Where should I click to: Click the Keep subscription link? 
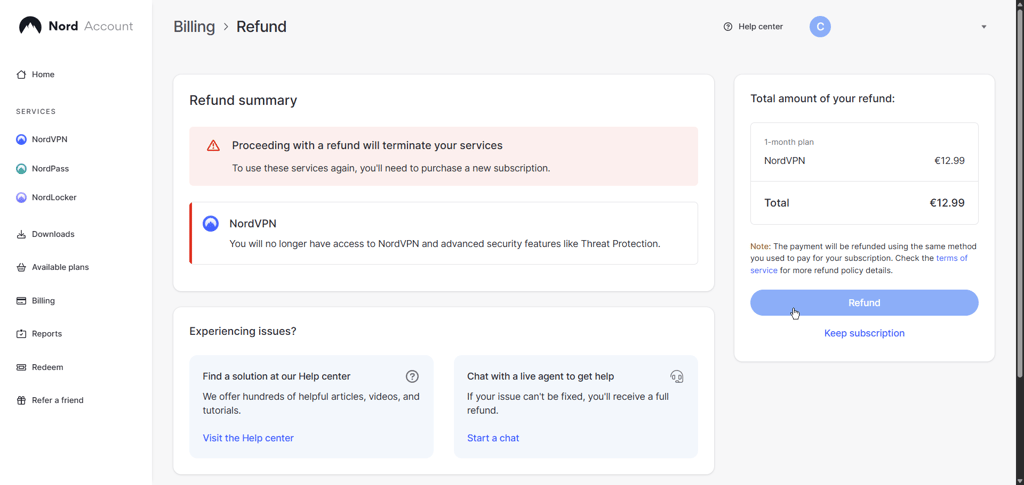pyautogui.click(x=864, y=333)
